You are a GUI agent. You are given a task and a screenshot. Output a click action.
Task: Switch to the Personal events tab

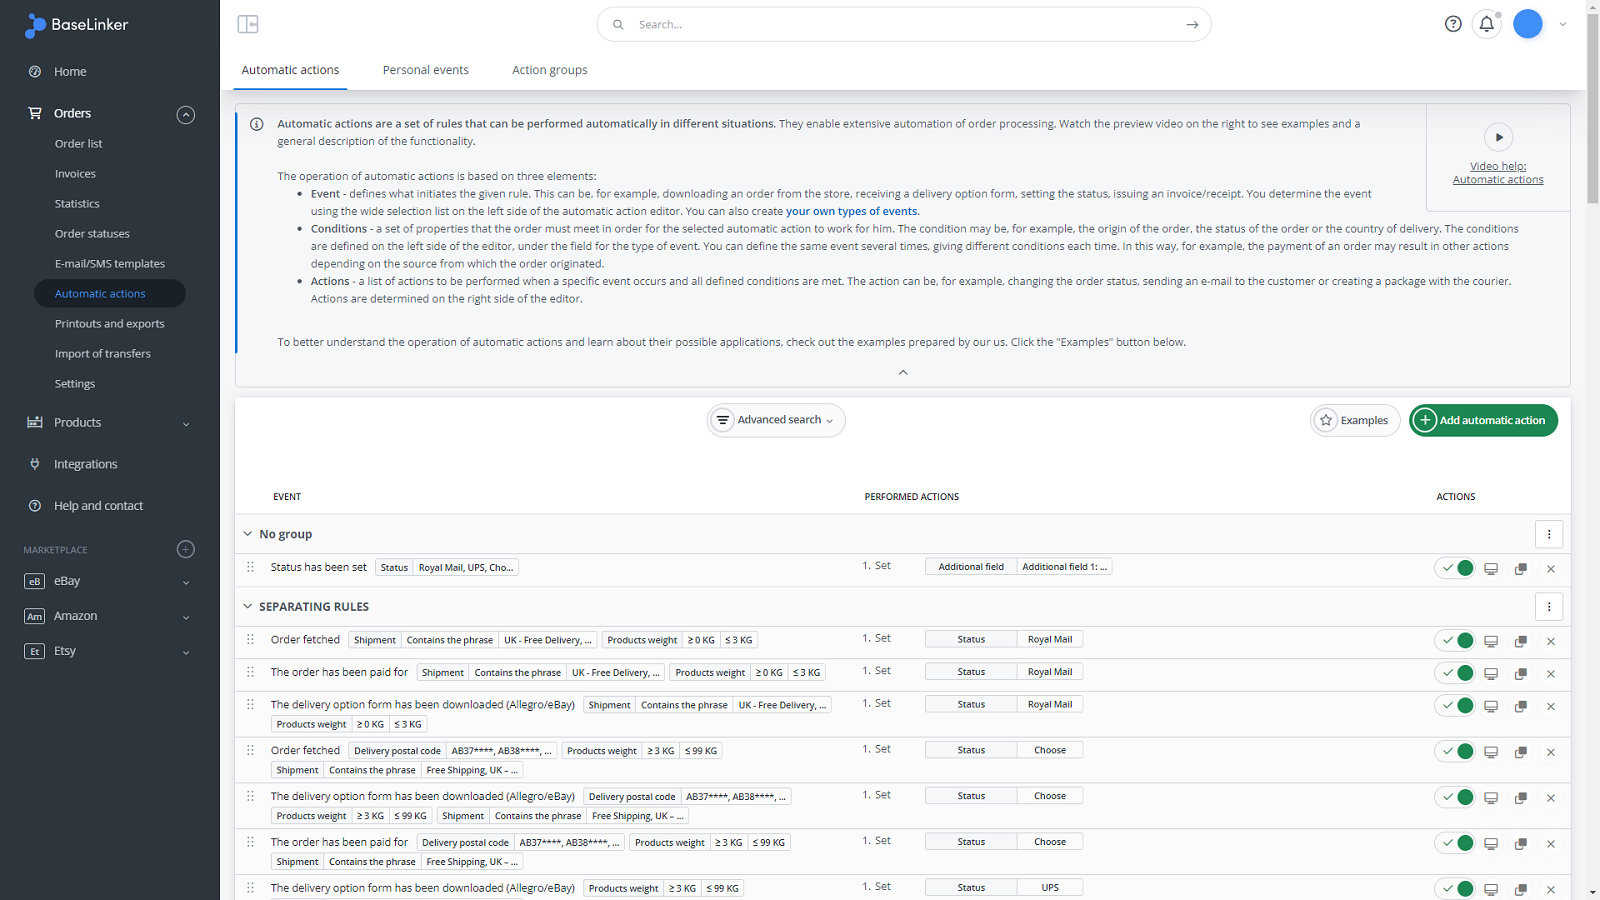425,70
